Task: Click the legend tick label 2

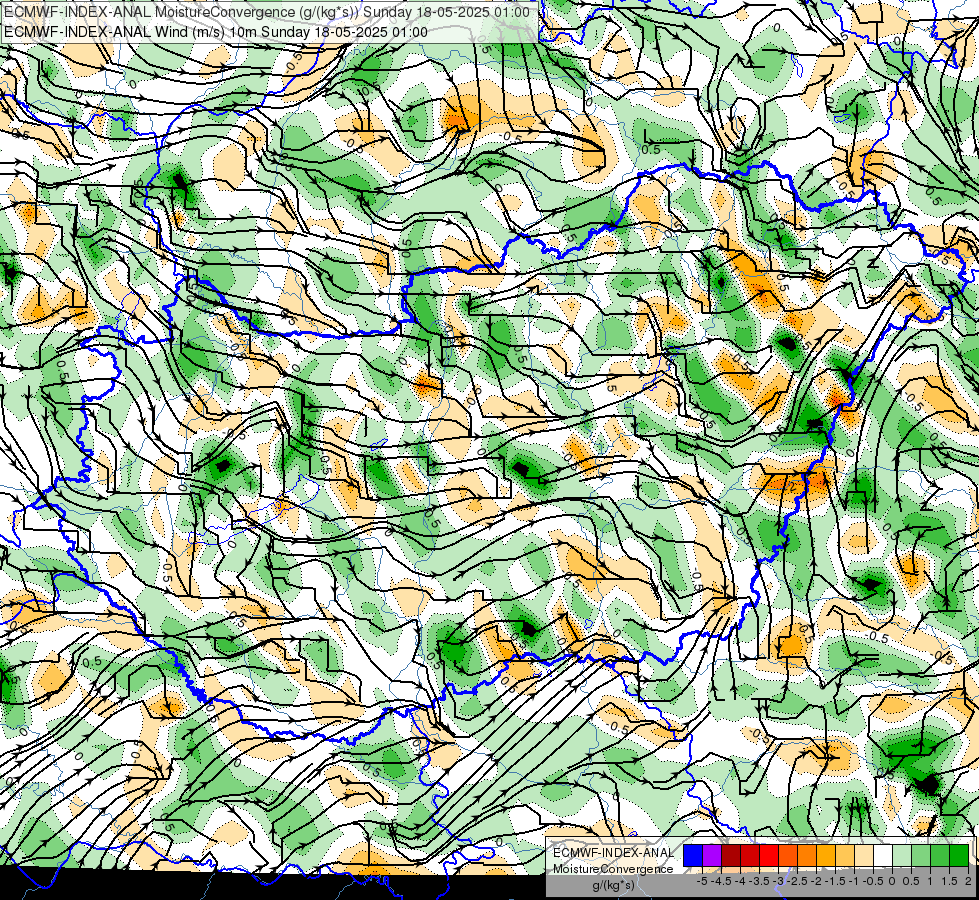Action: point(968,881)
